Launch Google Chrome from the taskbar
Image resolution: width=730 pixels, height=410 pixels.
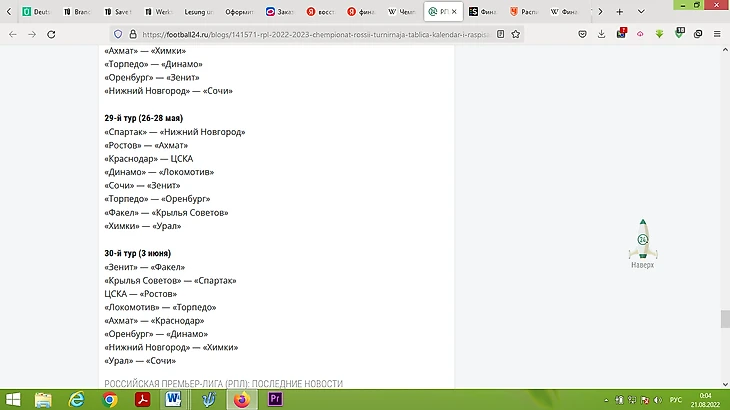pos(110,399)
